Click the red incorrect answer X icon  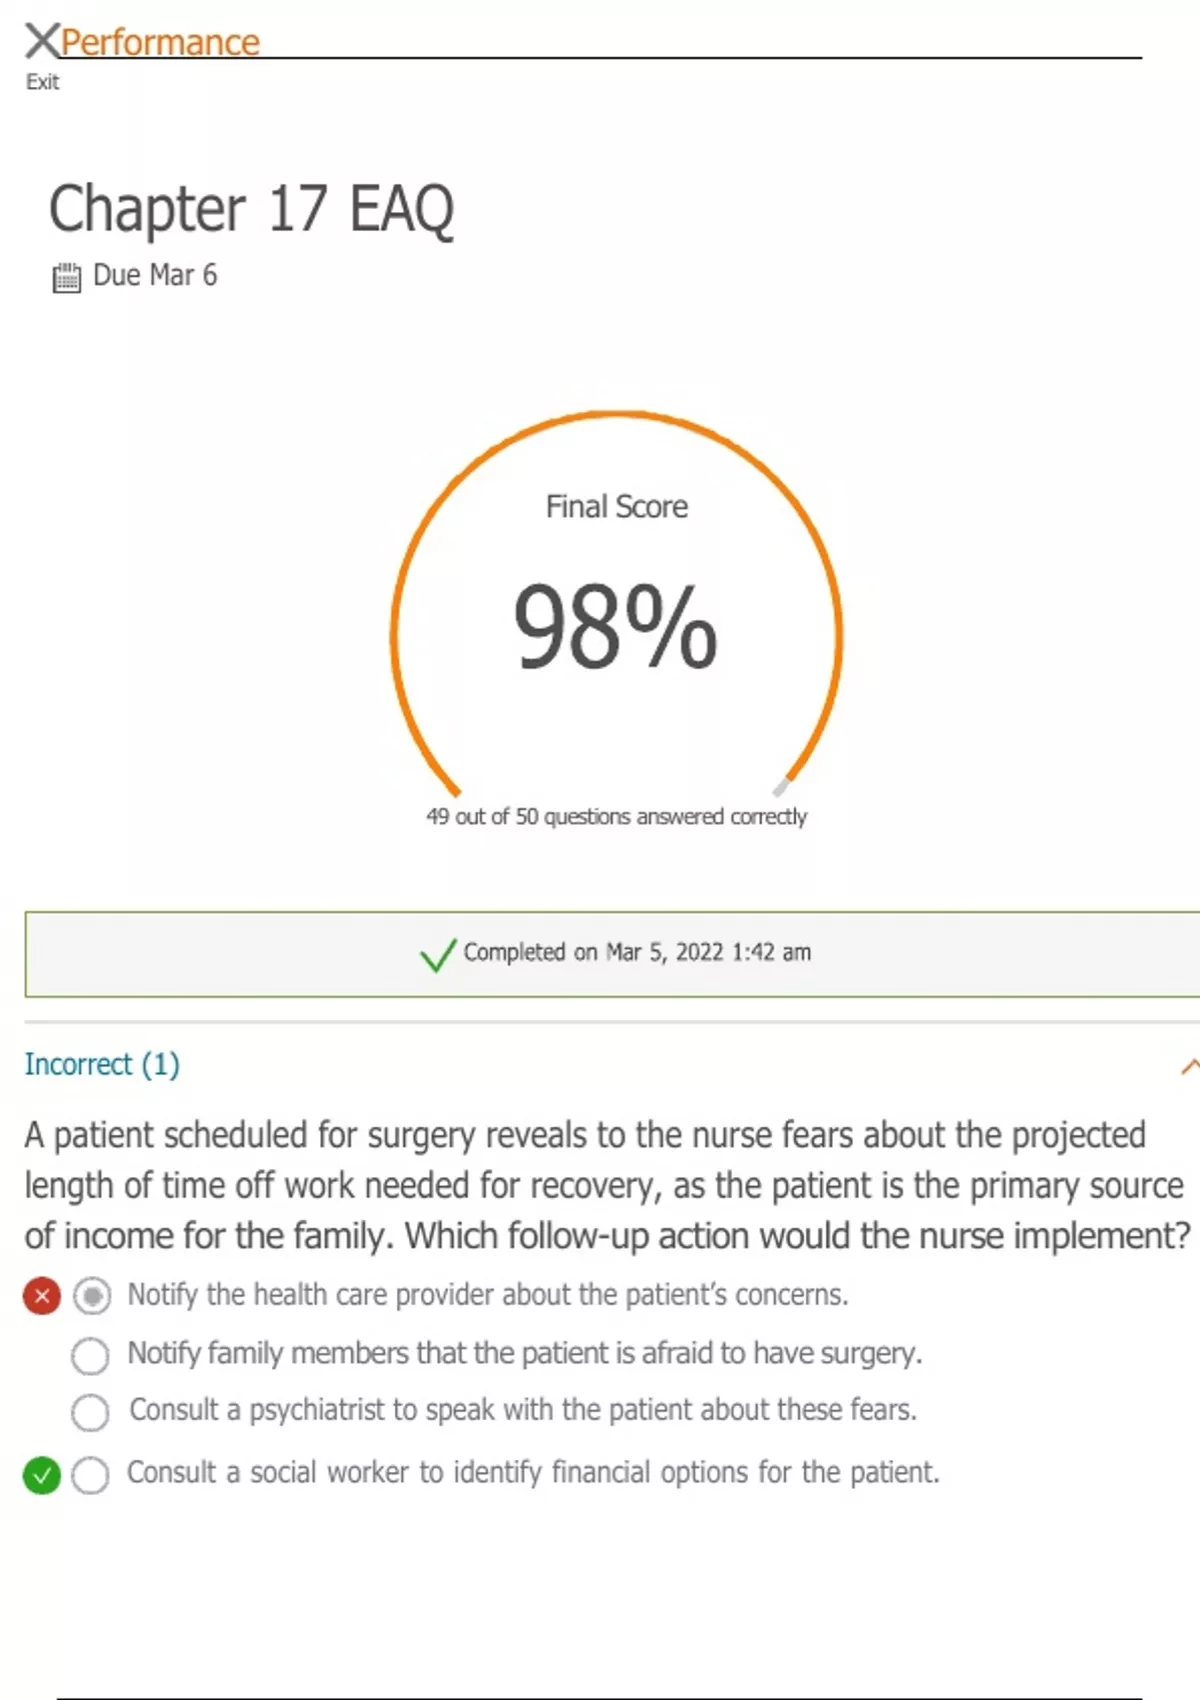(42, 1297)
